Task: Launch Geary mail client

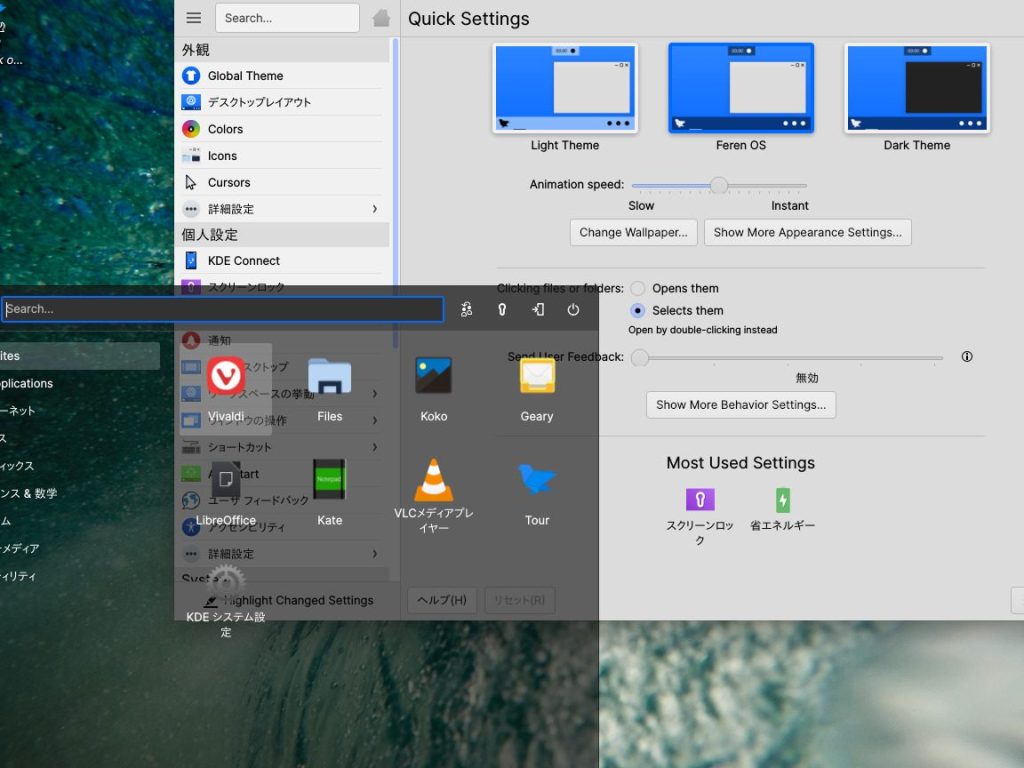Action: 537,389
